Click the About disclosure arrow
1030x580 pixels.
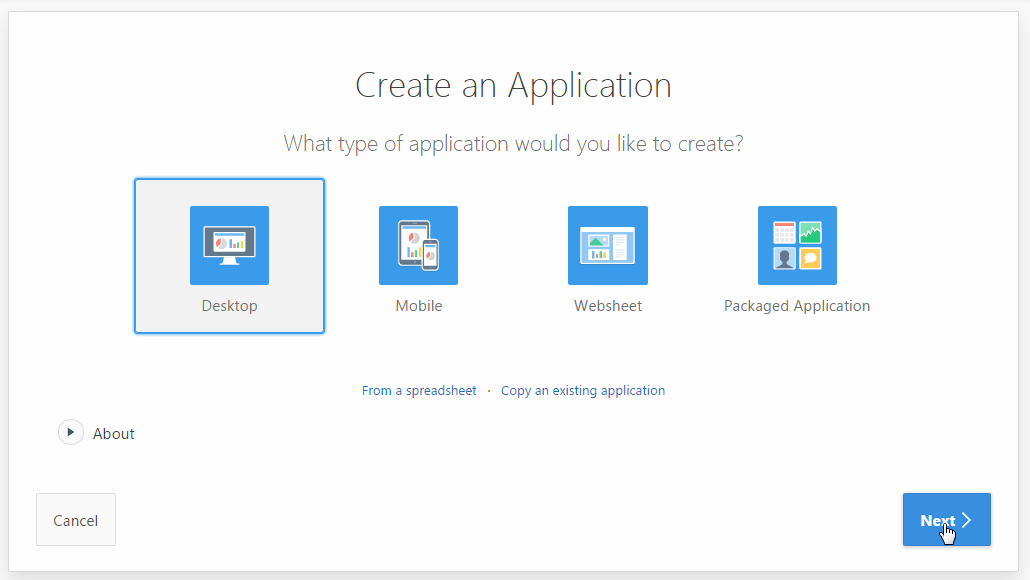(x=70, y=432)
